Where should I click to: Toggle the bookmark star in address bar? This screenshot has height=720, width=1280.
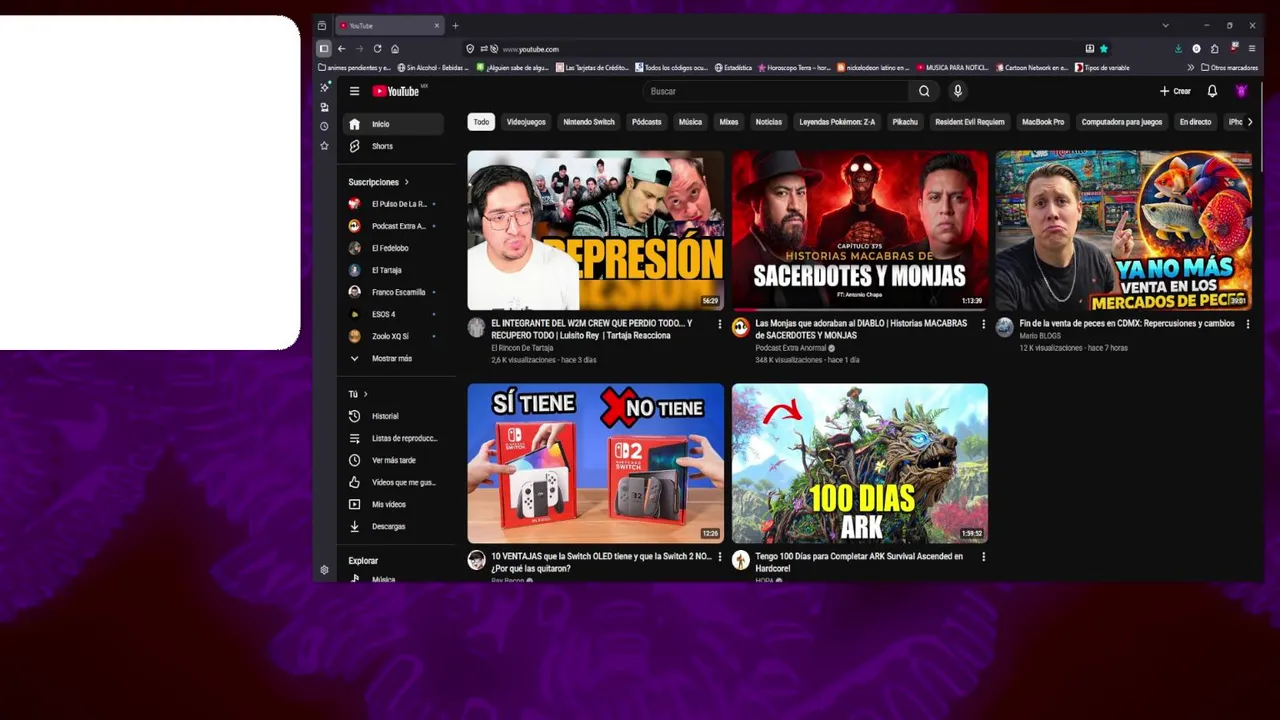[x=1104, y=48]
